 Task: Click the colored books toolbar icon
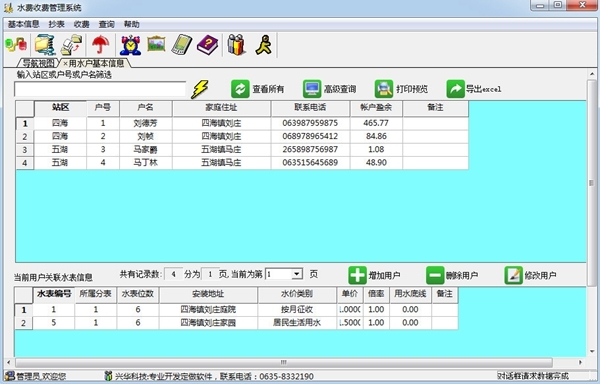[236, 45]
